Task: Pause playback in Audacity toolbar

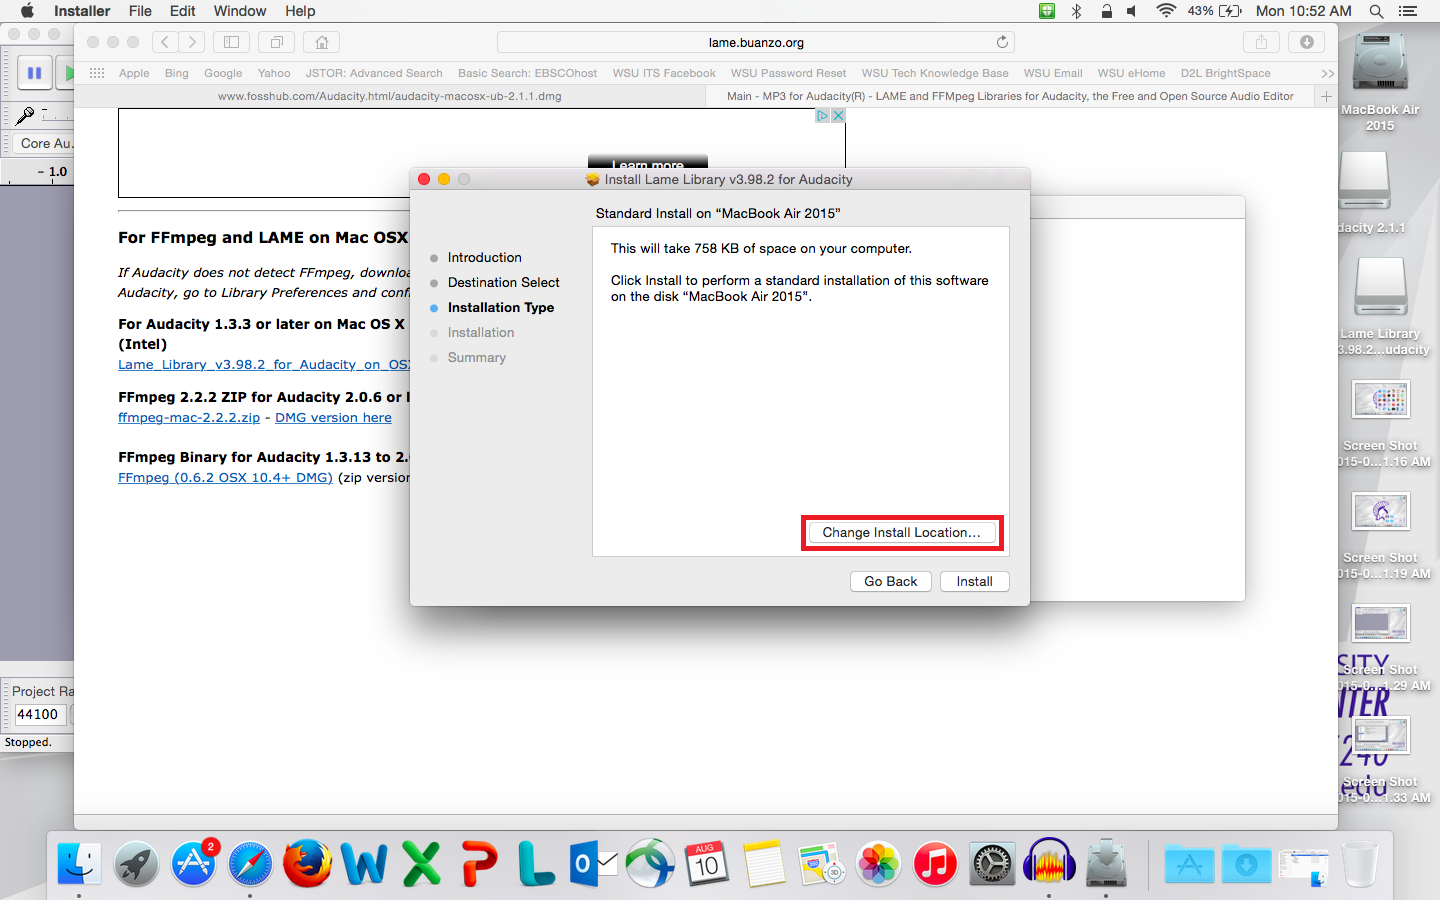Action: click(x=34, y=73)
